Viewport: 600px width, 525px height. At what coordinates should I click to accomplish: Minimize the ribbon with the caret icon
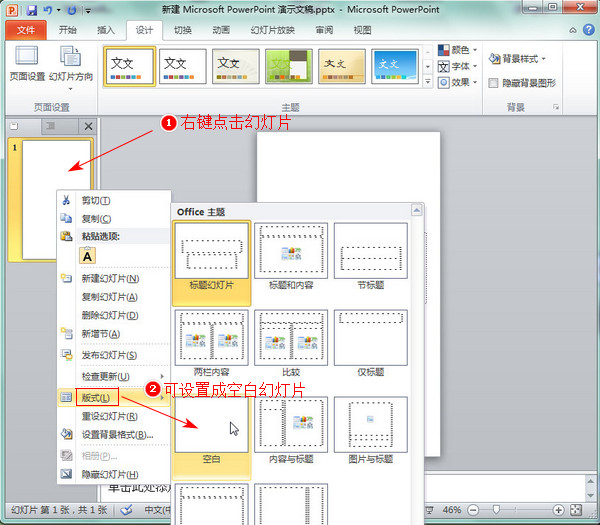tap(572, 30)
